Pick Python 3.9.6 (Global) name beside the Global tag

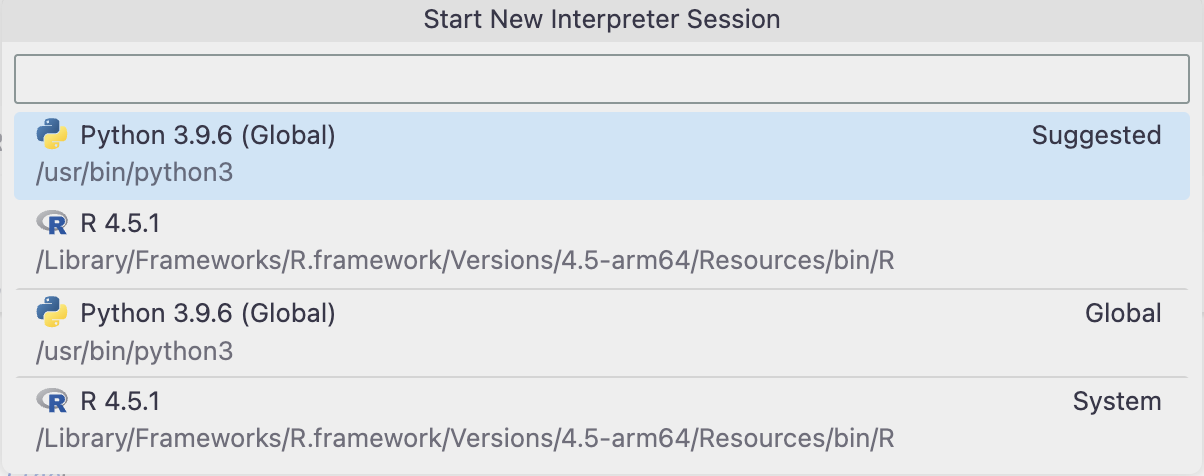click(208, 313)
